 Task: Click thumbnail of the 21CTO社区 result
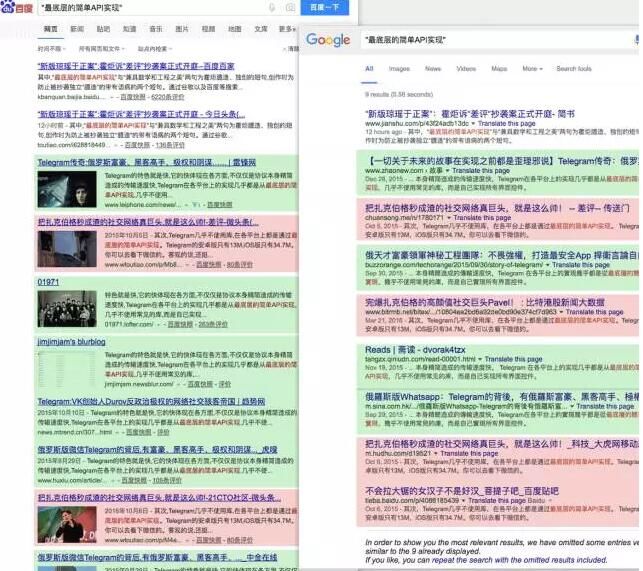coord(67,525)
